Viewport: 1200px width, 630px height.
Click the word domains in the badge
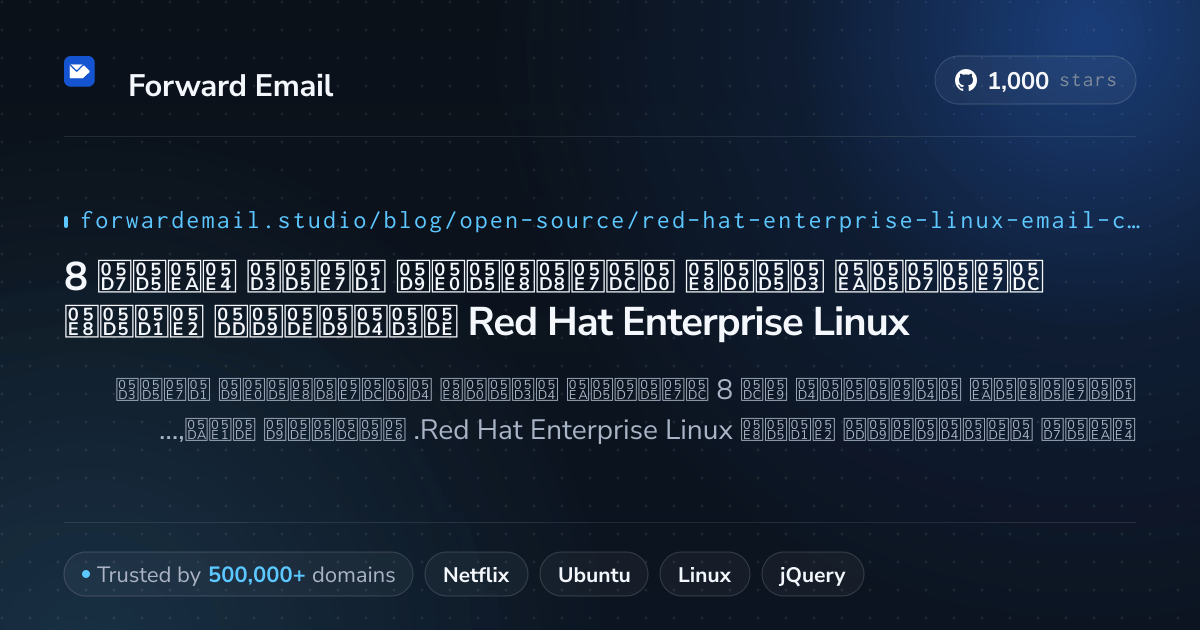354,575
